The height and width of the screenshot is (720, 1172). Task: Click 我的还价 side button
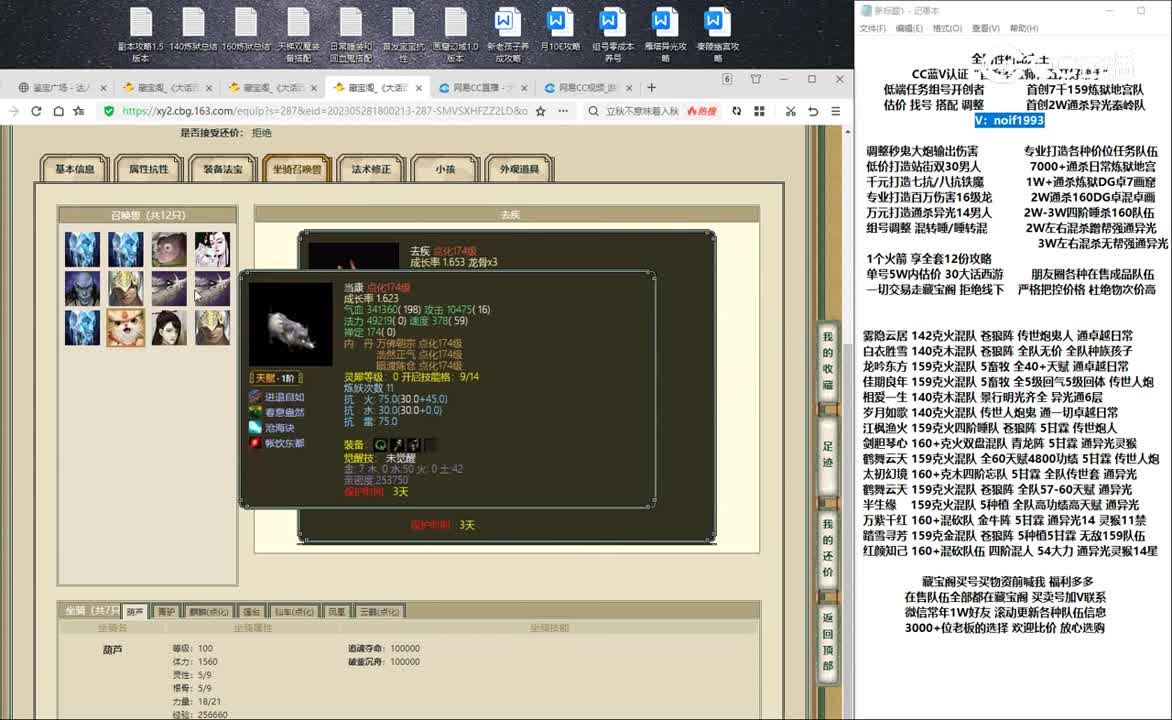pyautogui.click(x=827, y=548)
